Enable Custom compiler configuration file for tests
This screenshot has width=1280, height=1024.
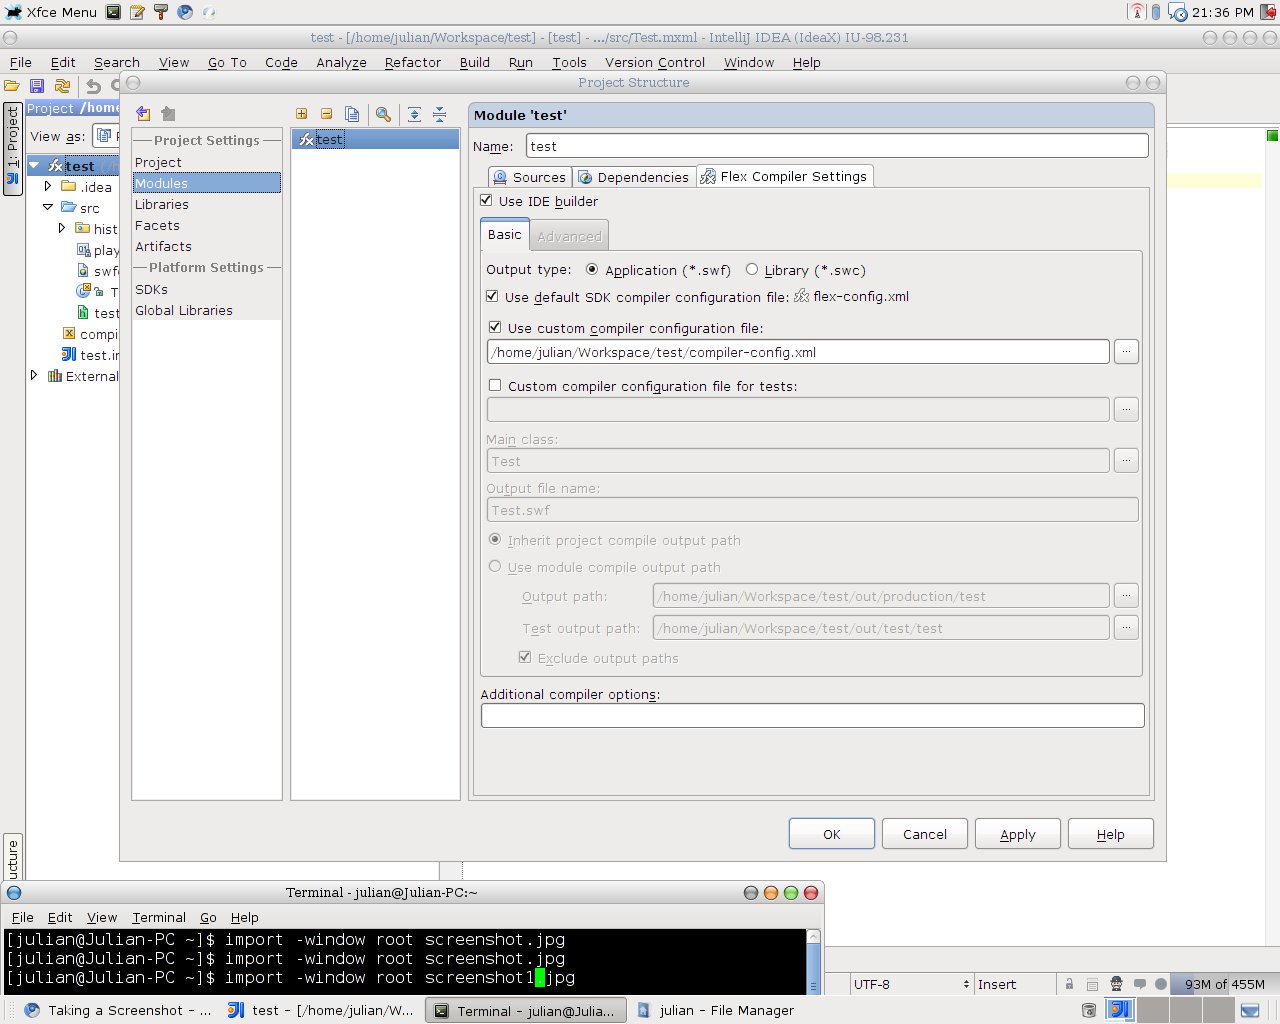pos(495,385)
